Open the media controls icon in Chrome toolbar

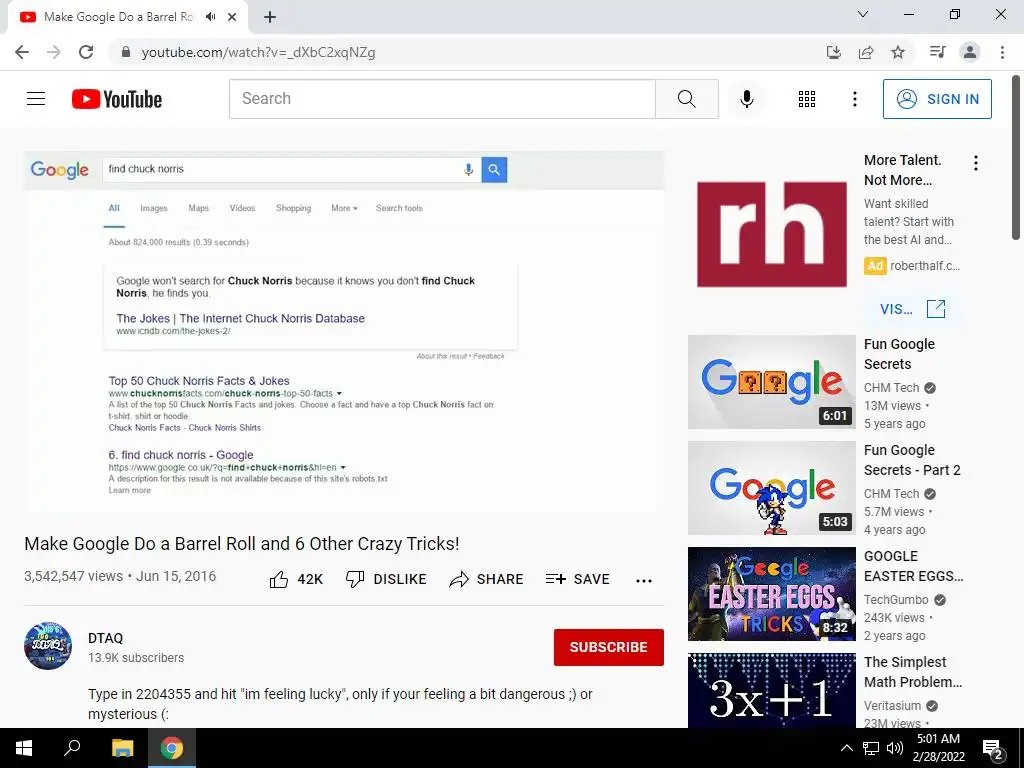pos(937,52)
